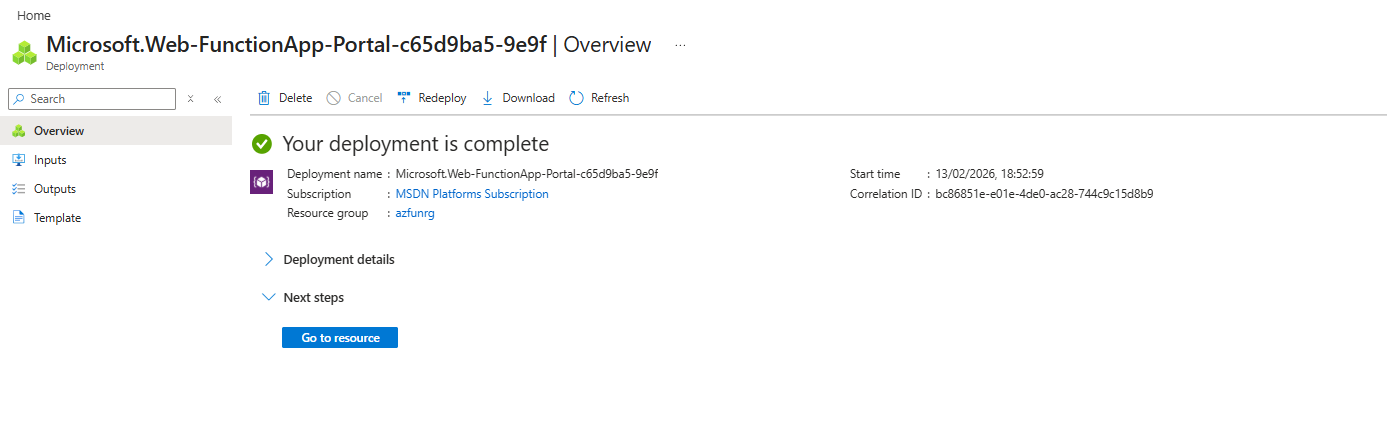Viewport: 1387px width, 422px height.
Task: Open the azfunrg resource group link
Action: (x=415, y=213)
